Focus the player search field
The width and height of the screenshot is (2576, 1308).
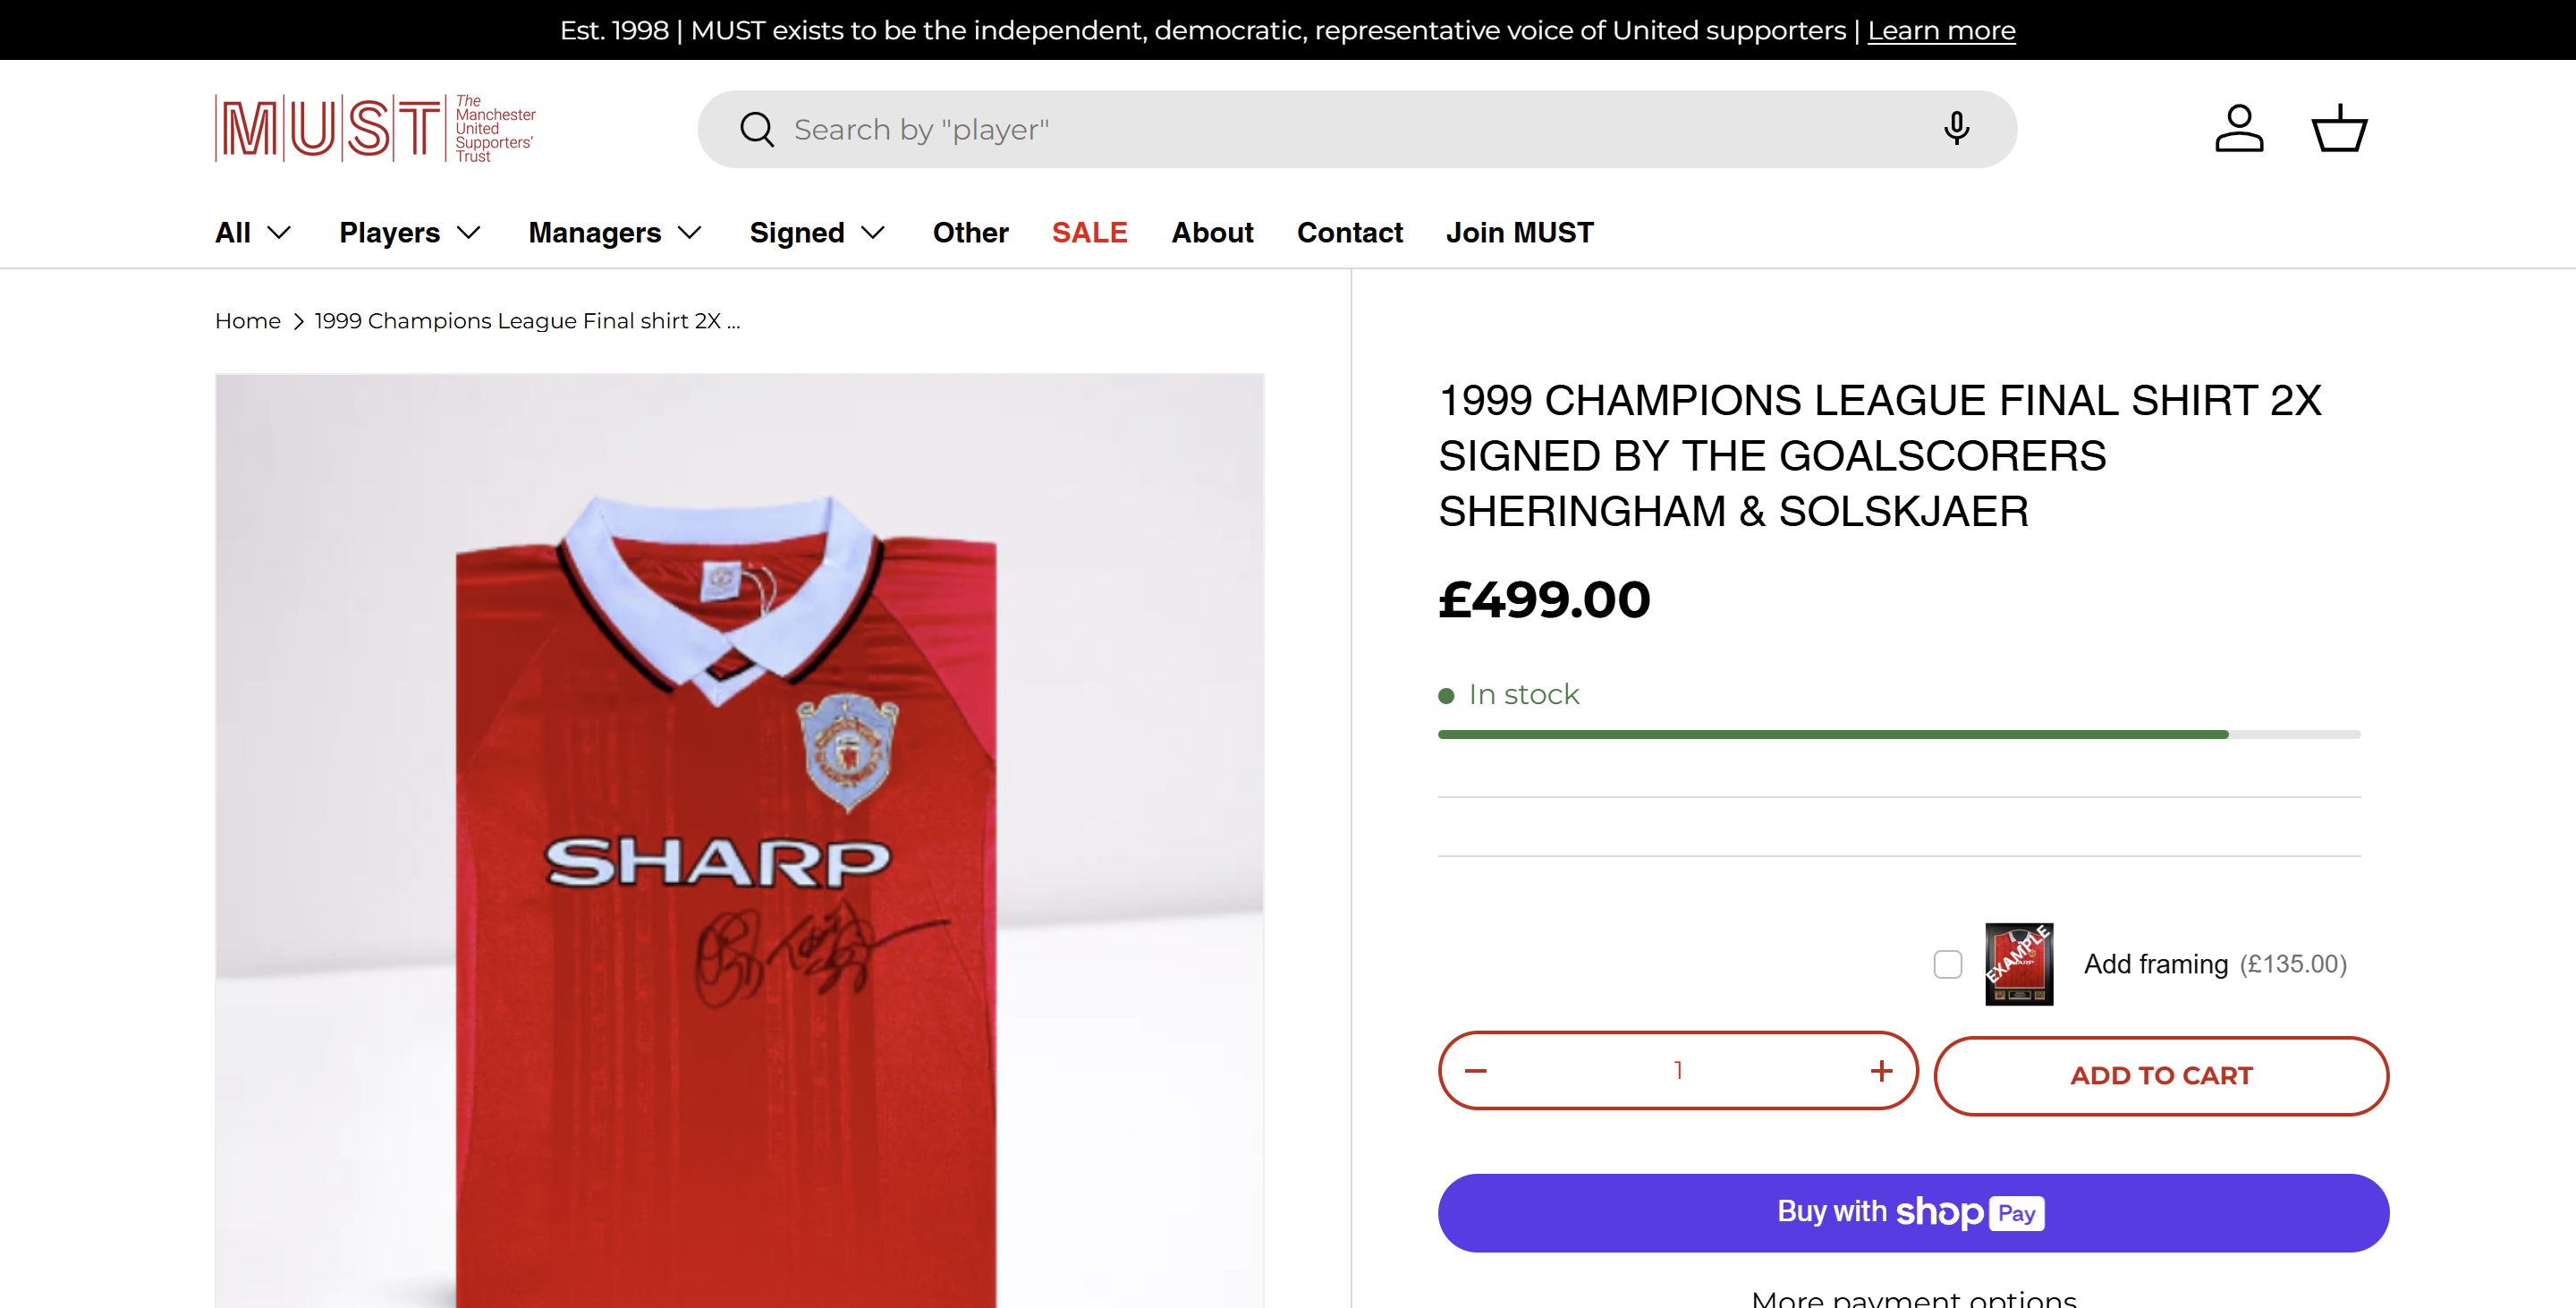coord(1350,129)
